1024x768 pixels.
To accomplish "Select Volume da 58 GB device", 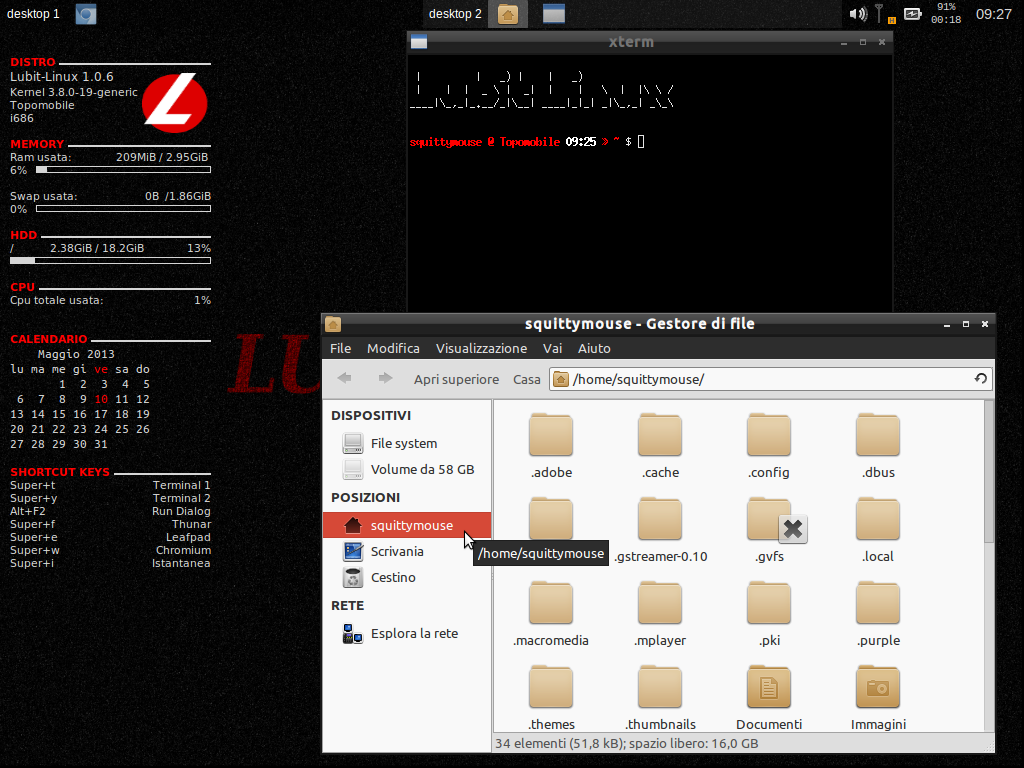I will (421, 469).
